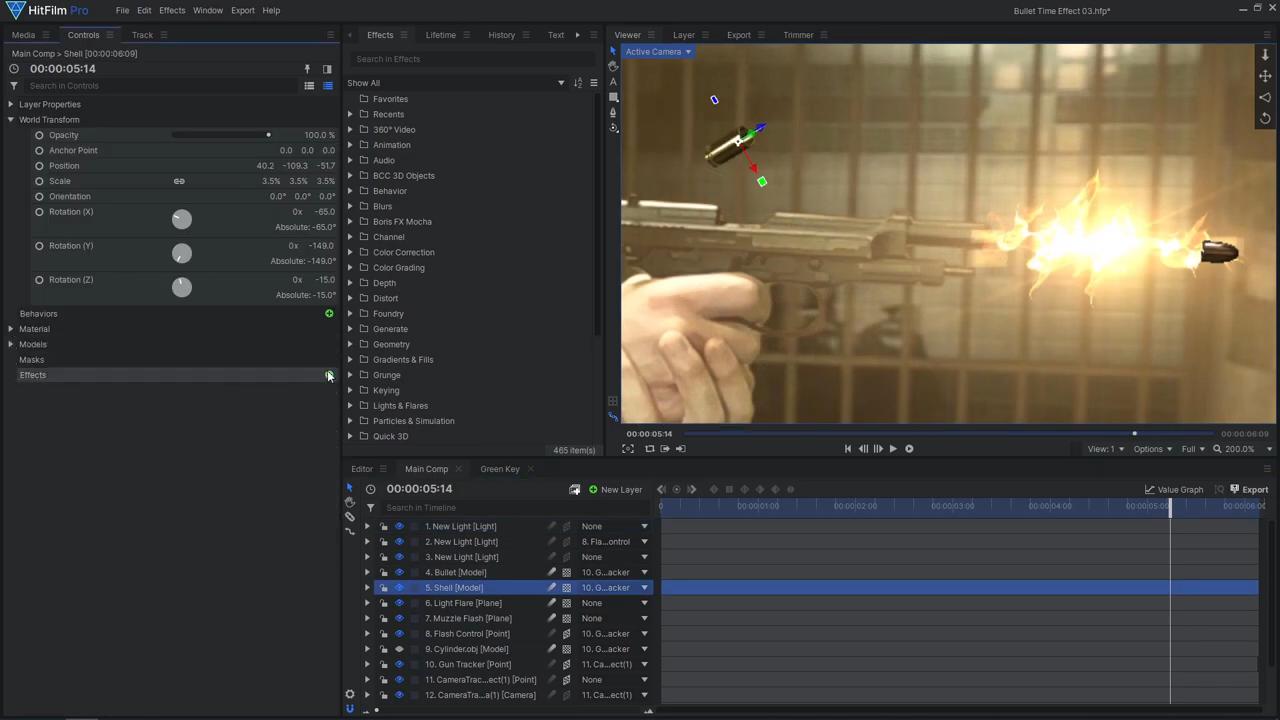Switch to the Lifetime tab
This screenshot has width=1280, height=720.
[440, 35]
